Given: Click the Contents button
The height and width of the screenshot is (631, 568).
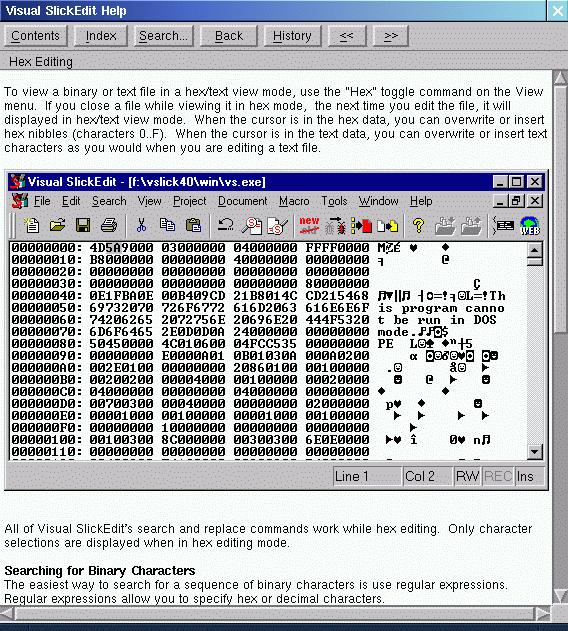Looking at the screenshot, I should pyautogui.click(x=35, y=36).
